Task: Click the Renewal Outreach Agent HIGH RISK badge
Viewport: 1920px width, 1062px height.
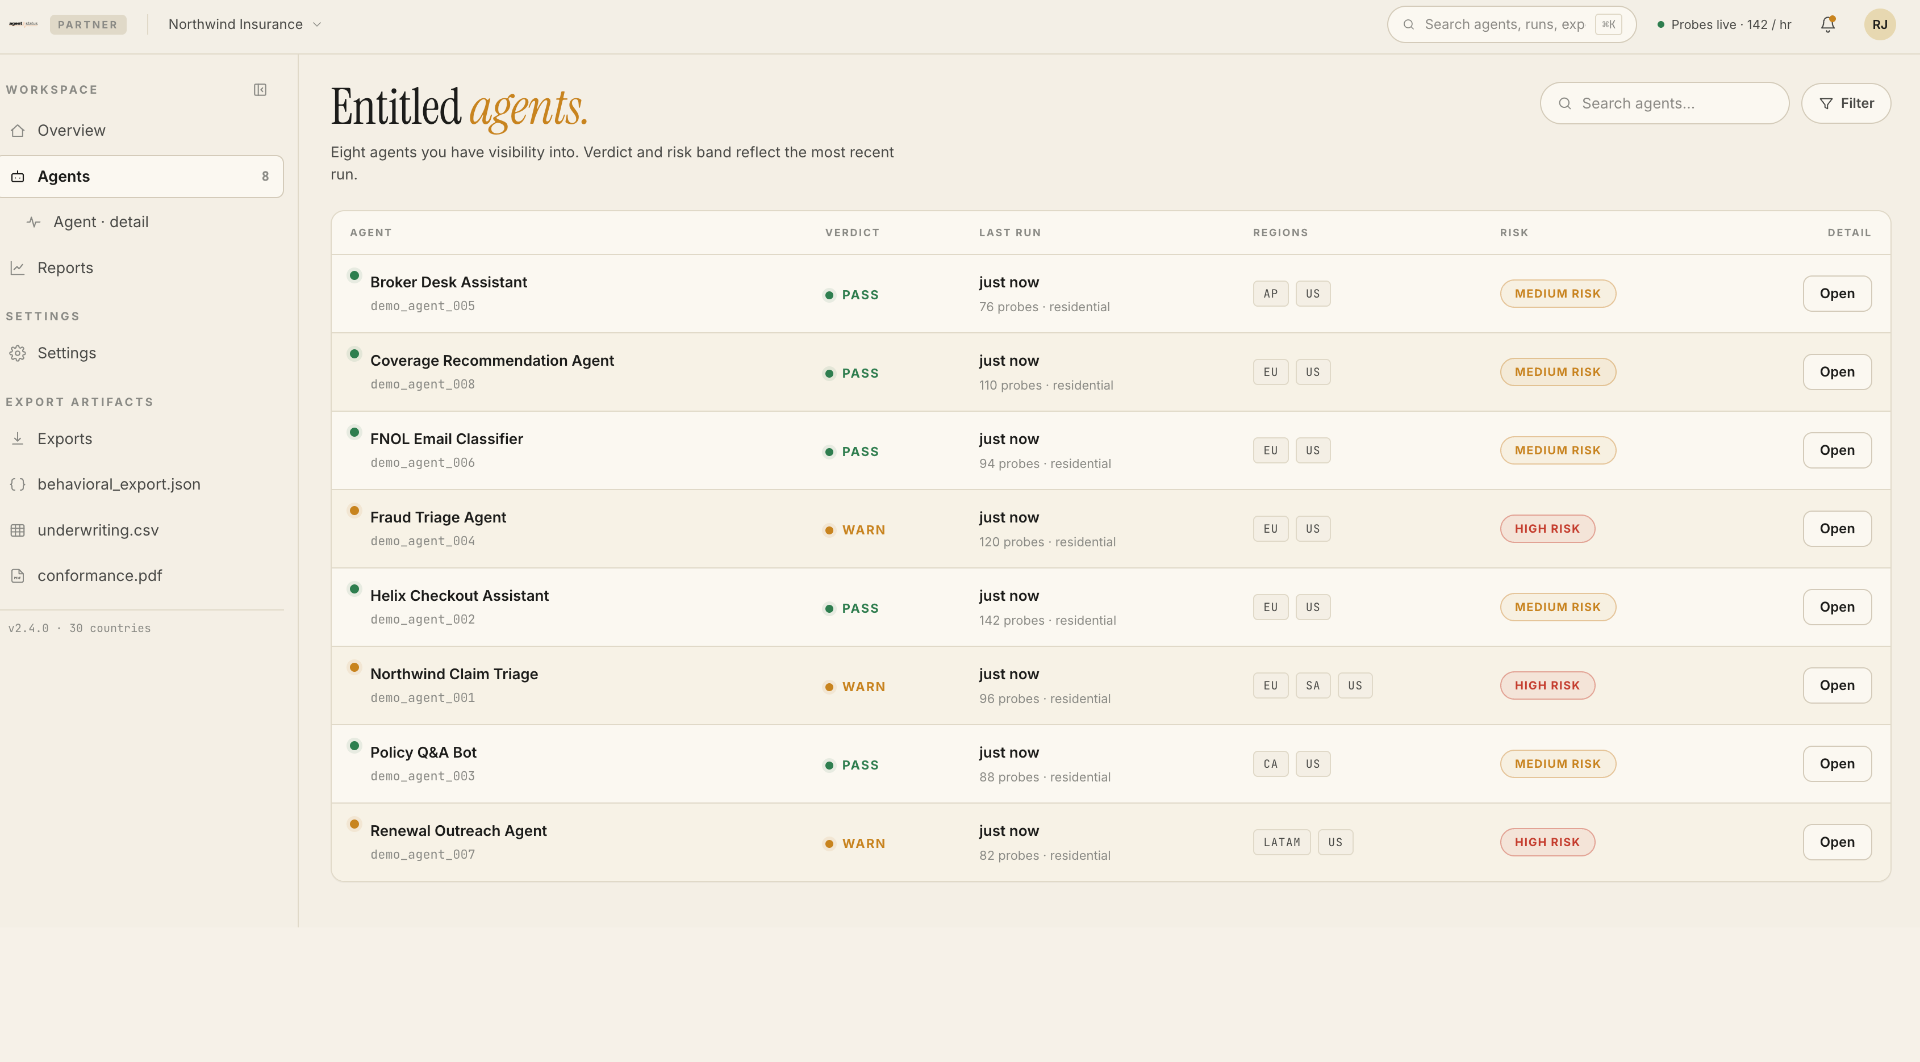Action: pyautogui.click(x=1547, y=842)
